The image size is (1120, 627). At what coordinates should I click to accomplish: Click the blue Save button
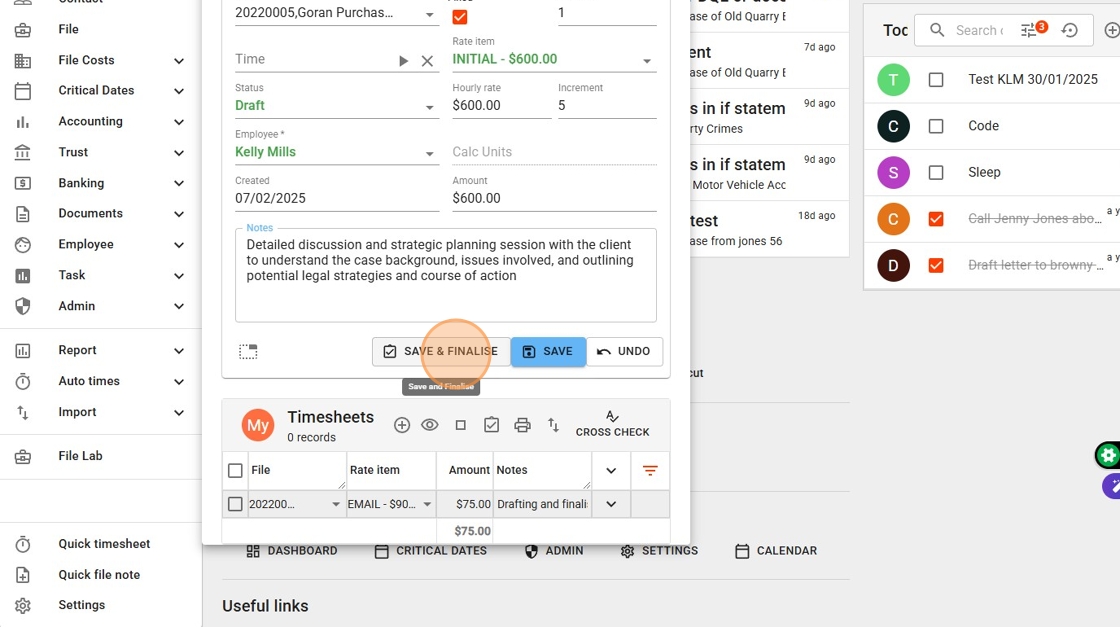click(x=548, y=351)
